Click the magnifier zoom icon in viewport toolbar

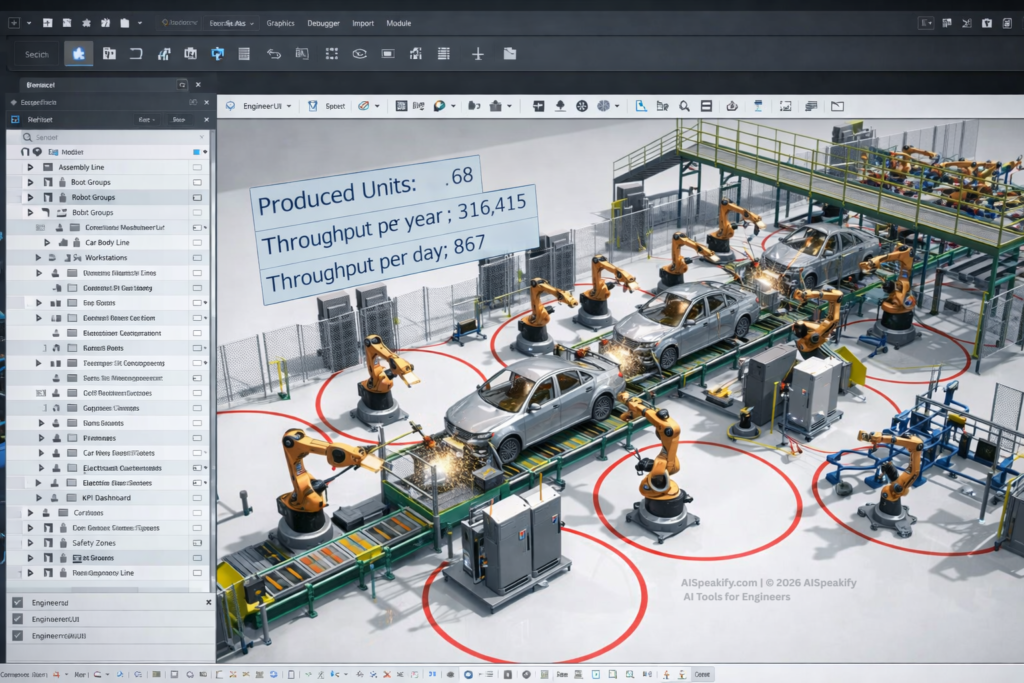pyautogui.click(x=685, y=106)
